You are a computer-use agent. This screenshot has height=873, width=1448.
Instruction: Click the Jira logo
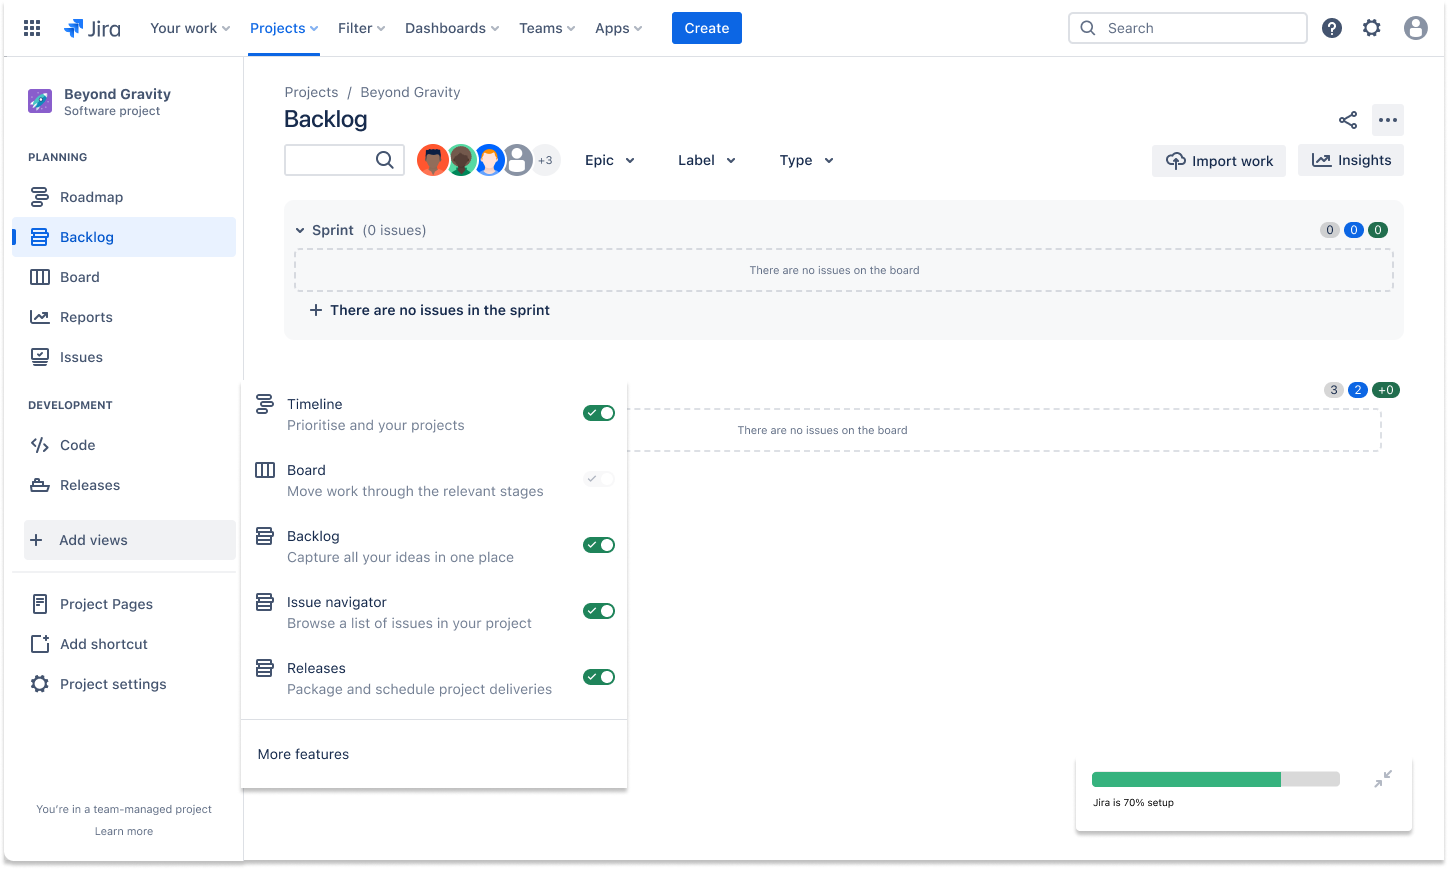pos(92,28)
